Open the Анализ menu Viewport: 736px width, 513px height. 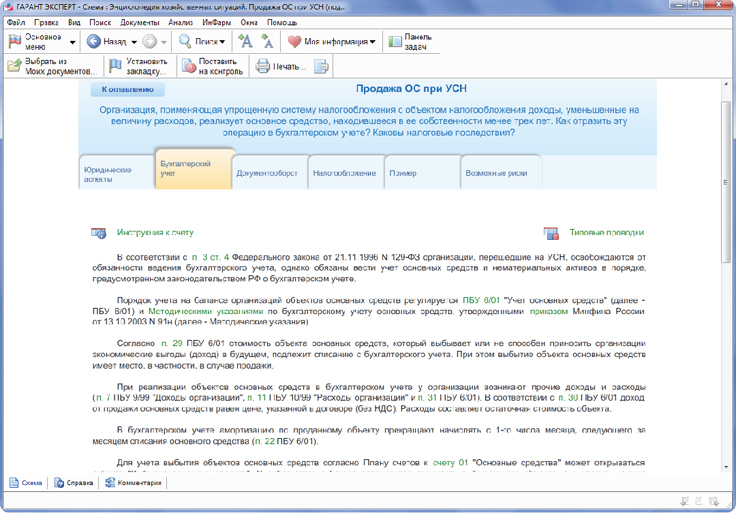(181, 22)
